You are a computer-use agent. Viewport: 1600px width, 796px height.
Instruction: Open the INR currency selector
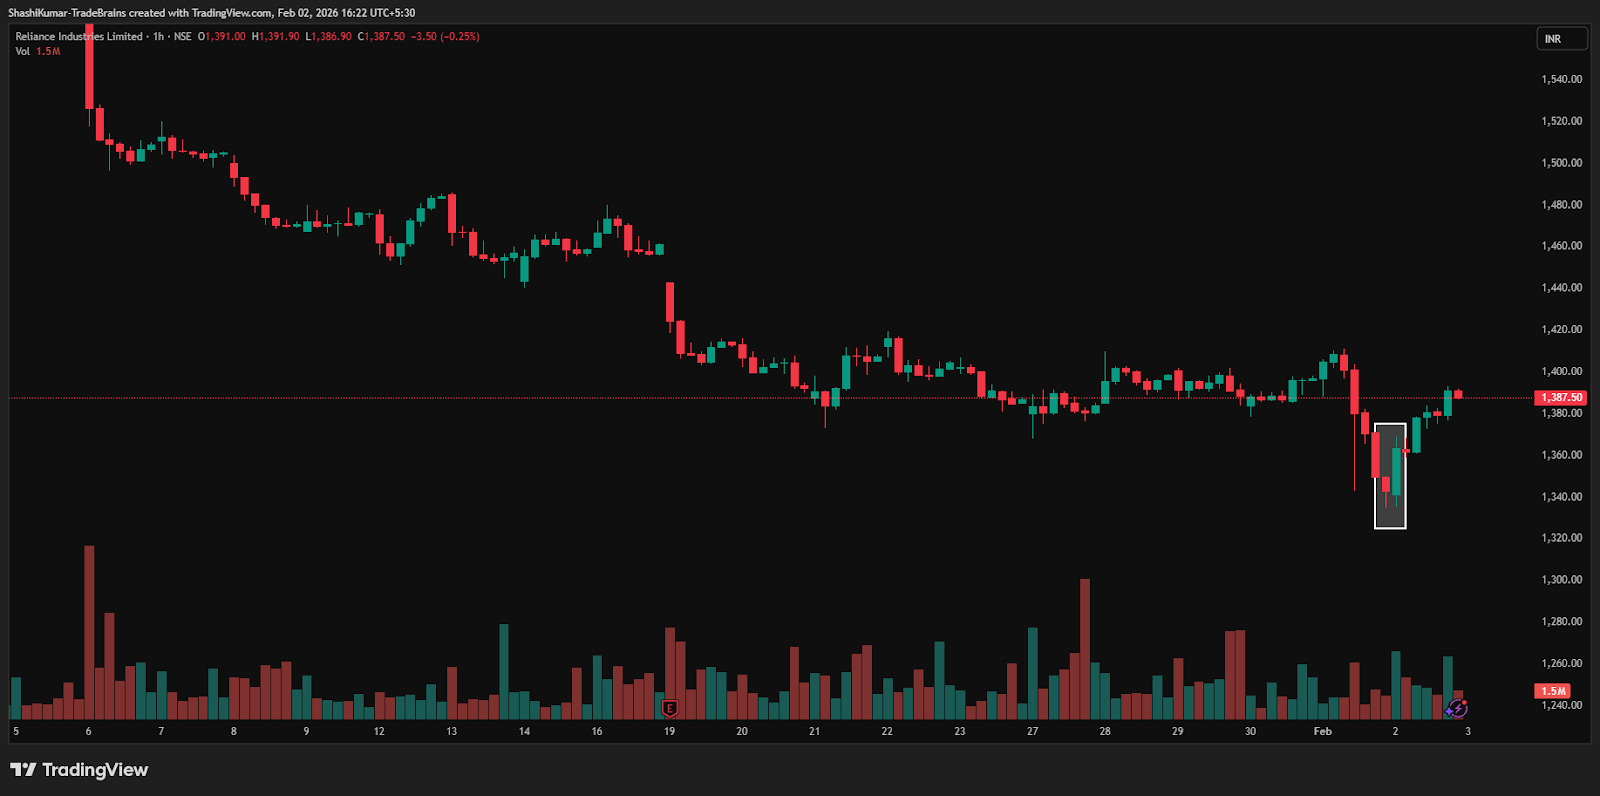[1561, 39]
